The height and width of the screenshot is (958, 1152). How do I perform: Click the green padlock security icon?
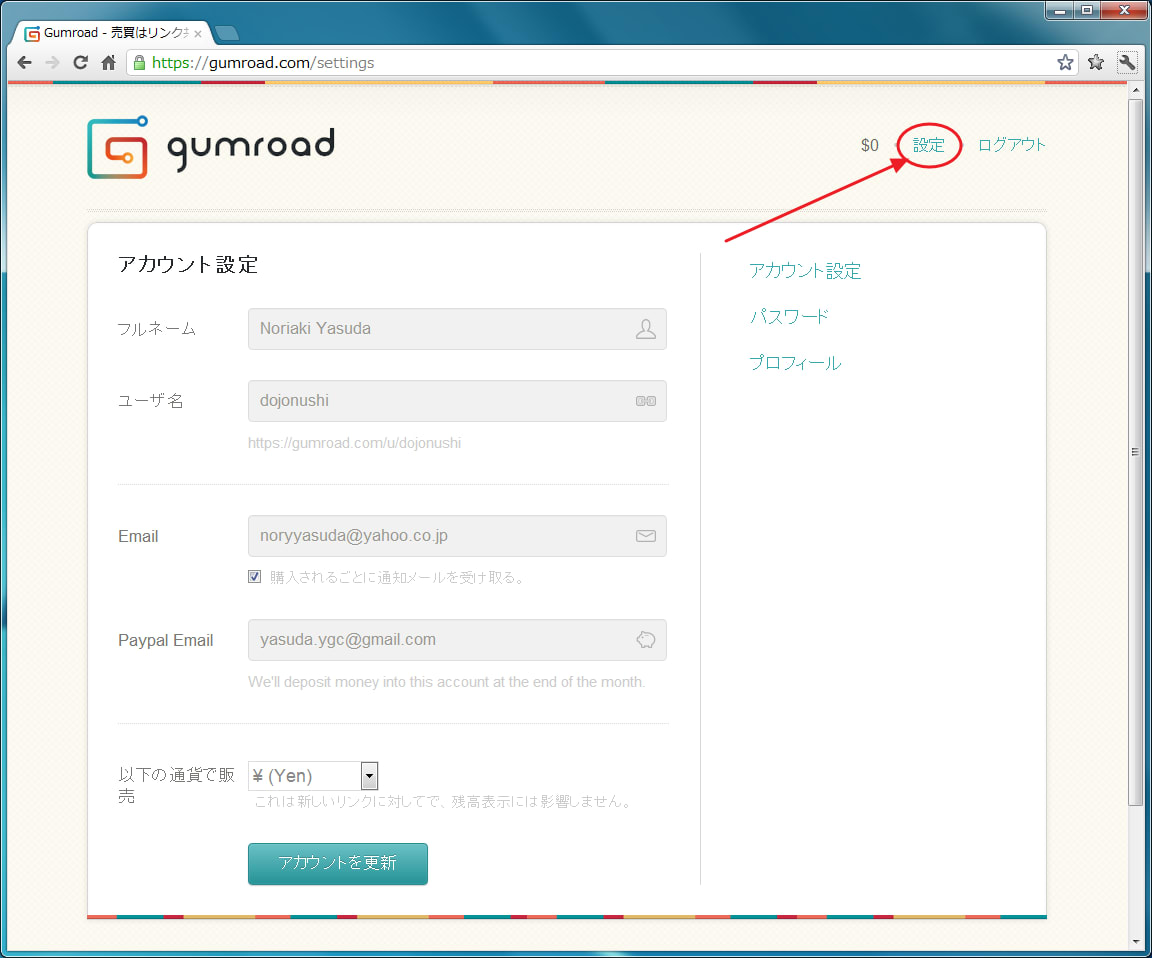click(140, 63)
